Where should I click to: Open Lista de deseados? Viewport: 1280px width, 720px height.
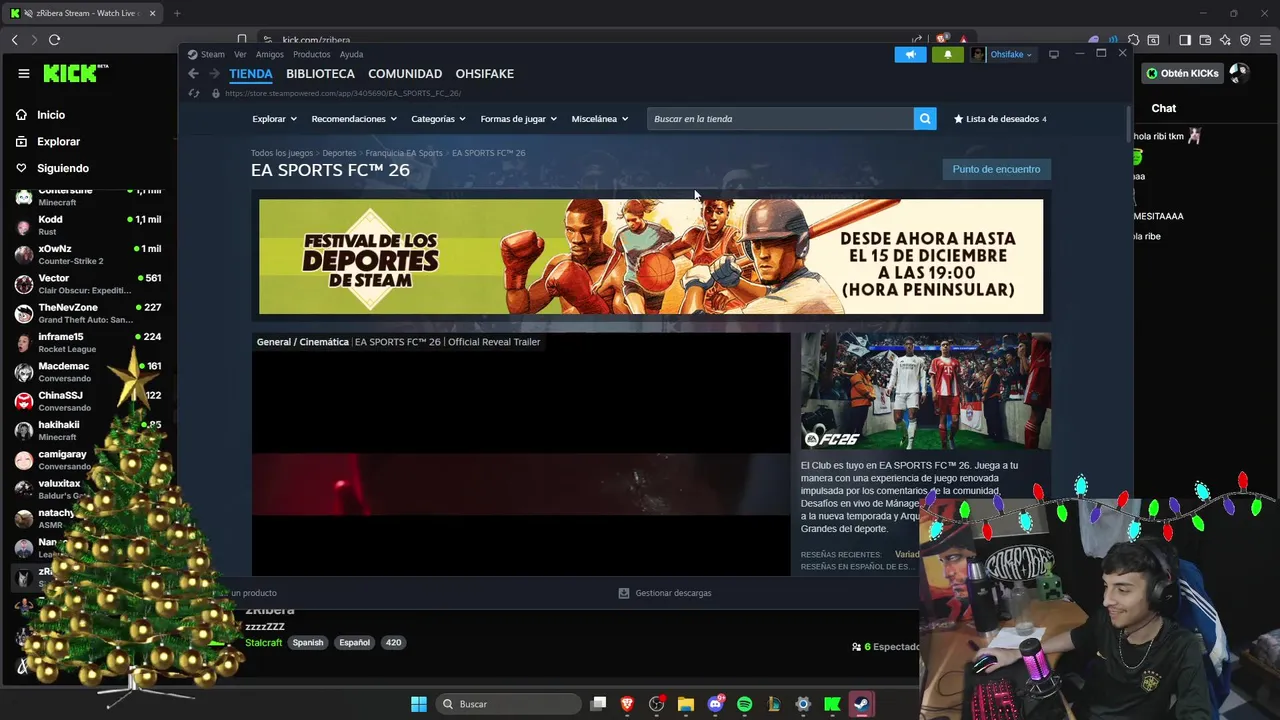(1000, 119)
